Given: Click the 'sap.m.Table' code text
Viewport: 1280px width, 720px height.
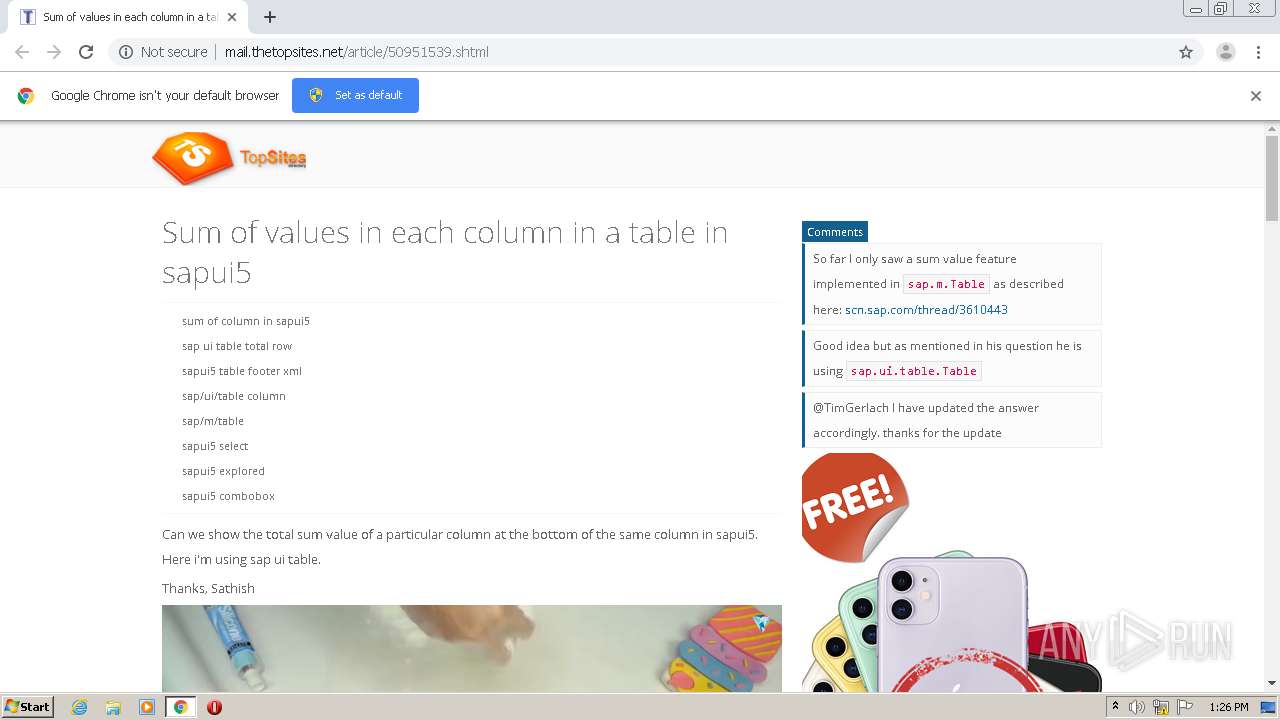Looking at the screenshot, I should (x=946, y=284).
